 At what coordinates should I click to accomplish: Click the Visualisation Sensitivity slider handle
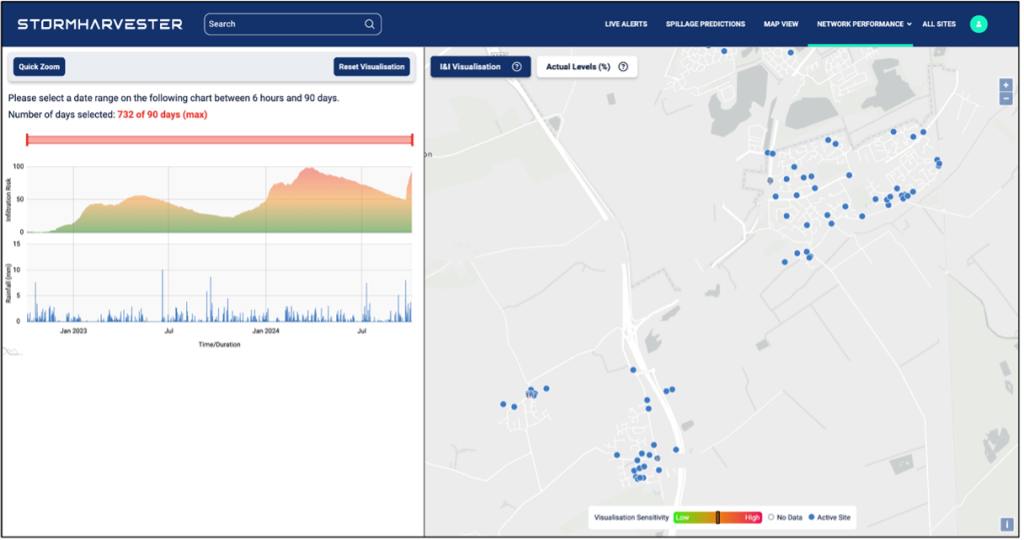717,517
